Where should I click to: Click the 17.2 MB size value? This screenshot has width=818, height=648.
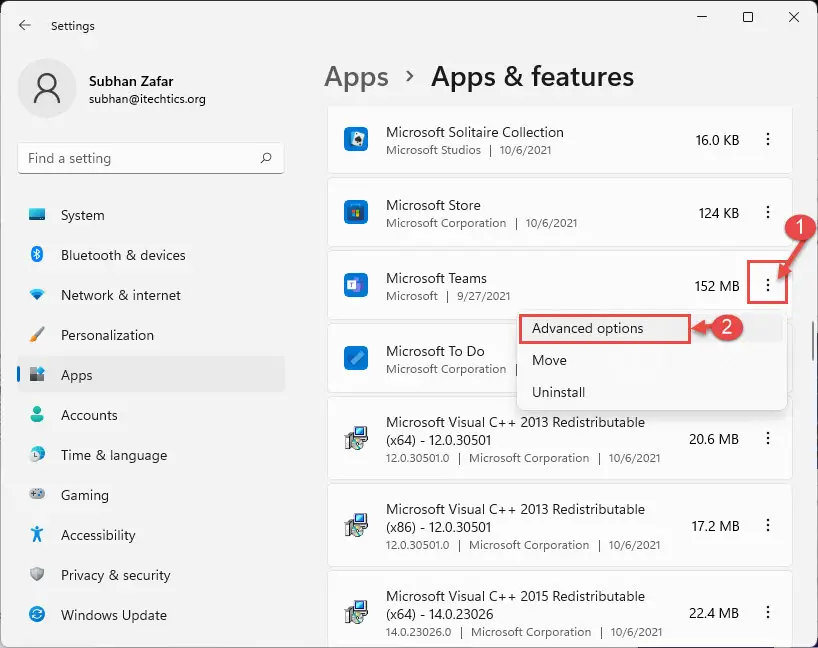(715, 526)
